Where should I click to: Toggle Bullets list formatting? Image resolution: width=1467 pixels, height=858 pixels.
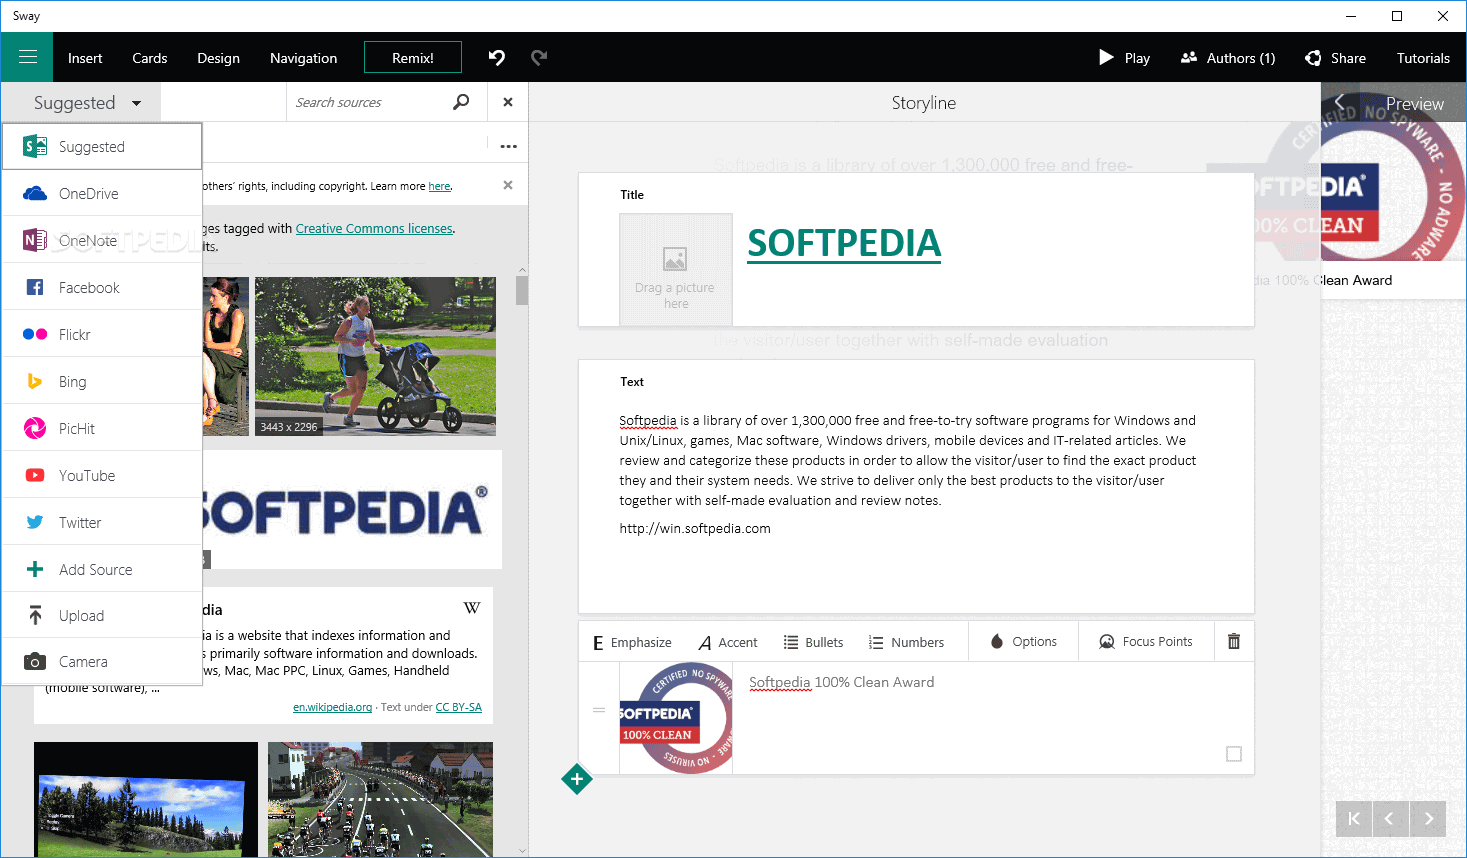point(813,642)
